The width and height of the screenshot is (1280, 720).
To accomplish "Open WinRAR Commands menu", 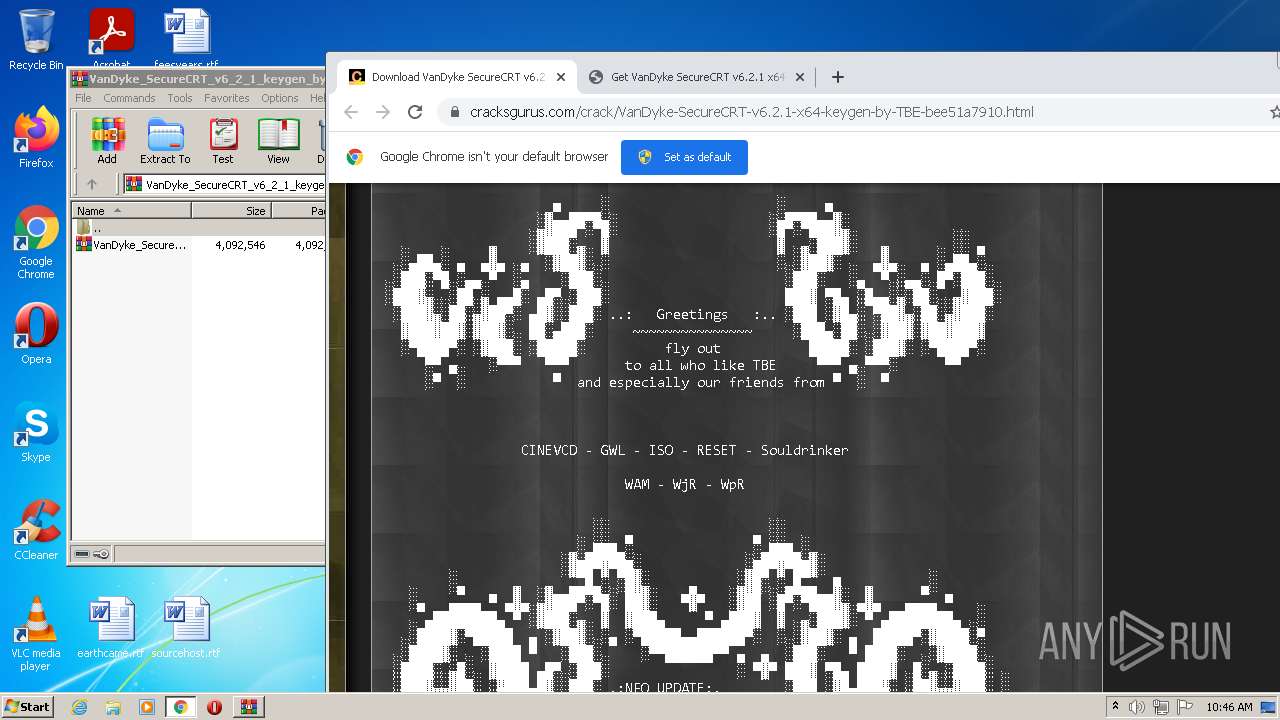I will pyautogui.click(x=129, y=98).
